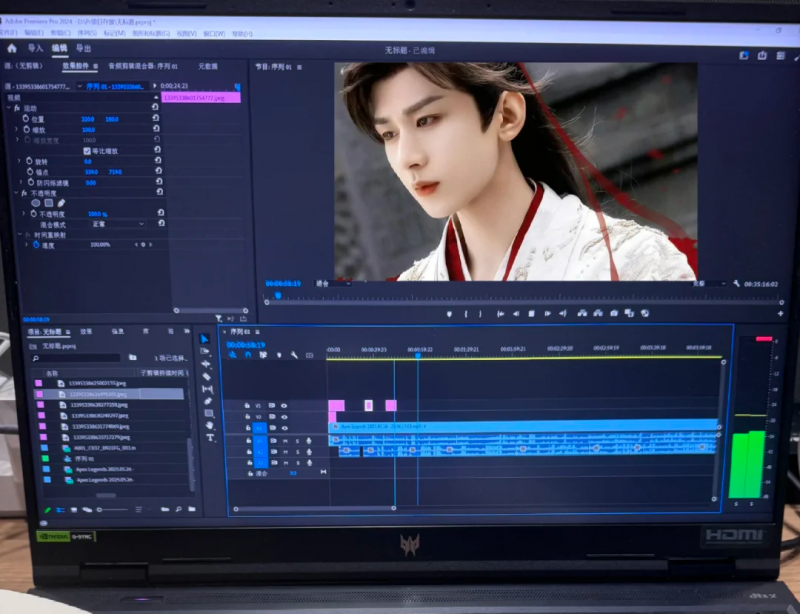800x614 pixels.
Task: Select the Razor tool in the tools panel
Action: 207,377
